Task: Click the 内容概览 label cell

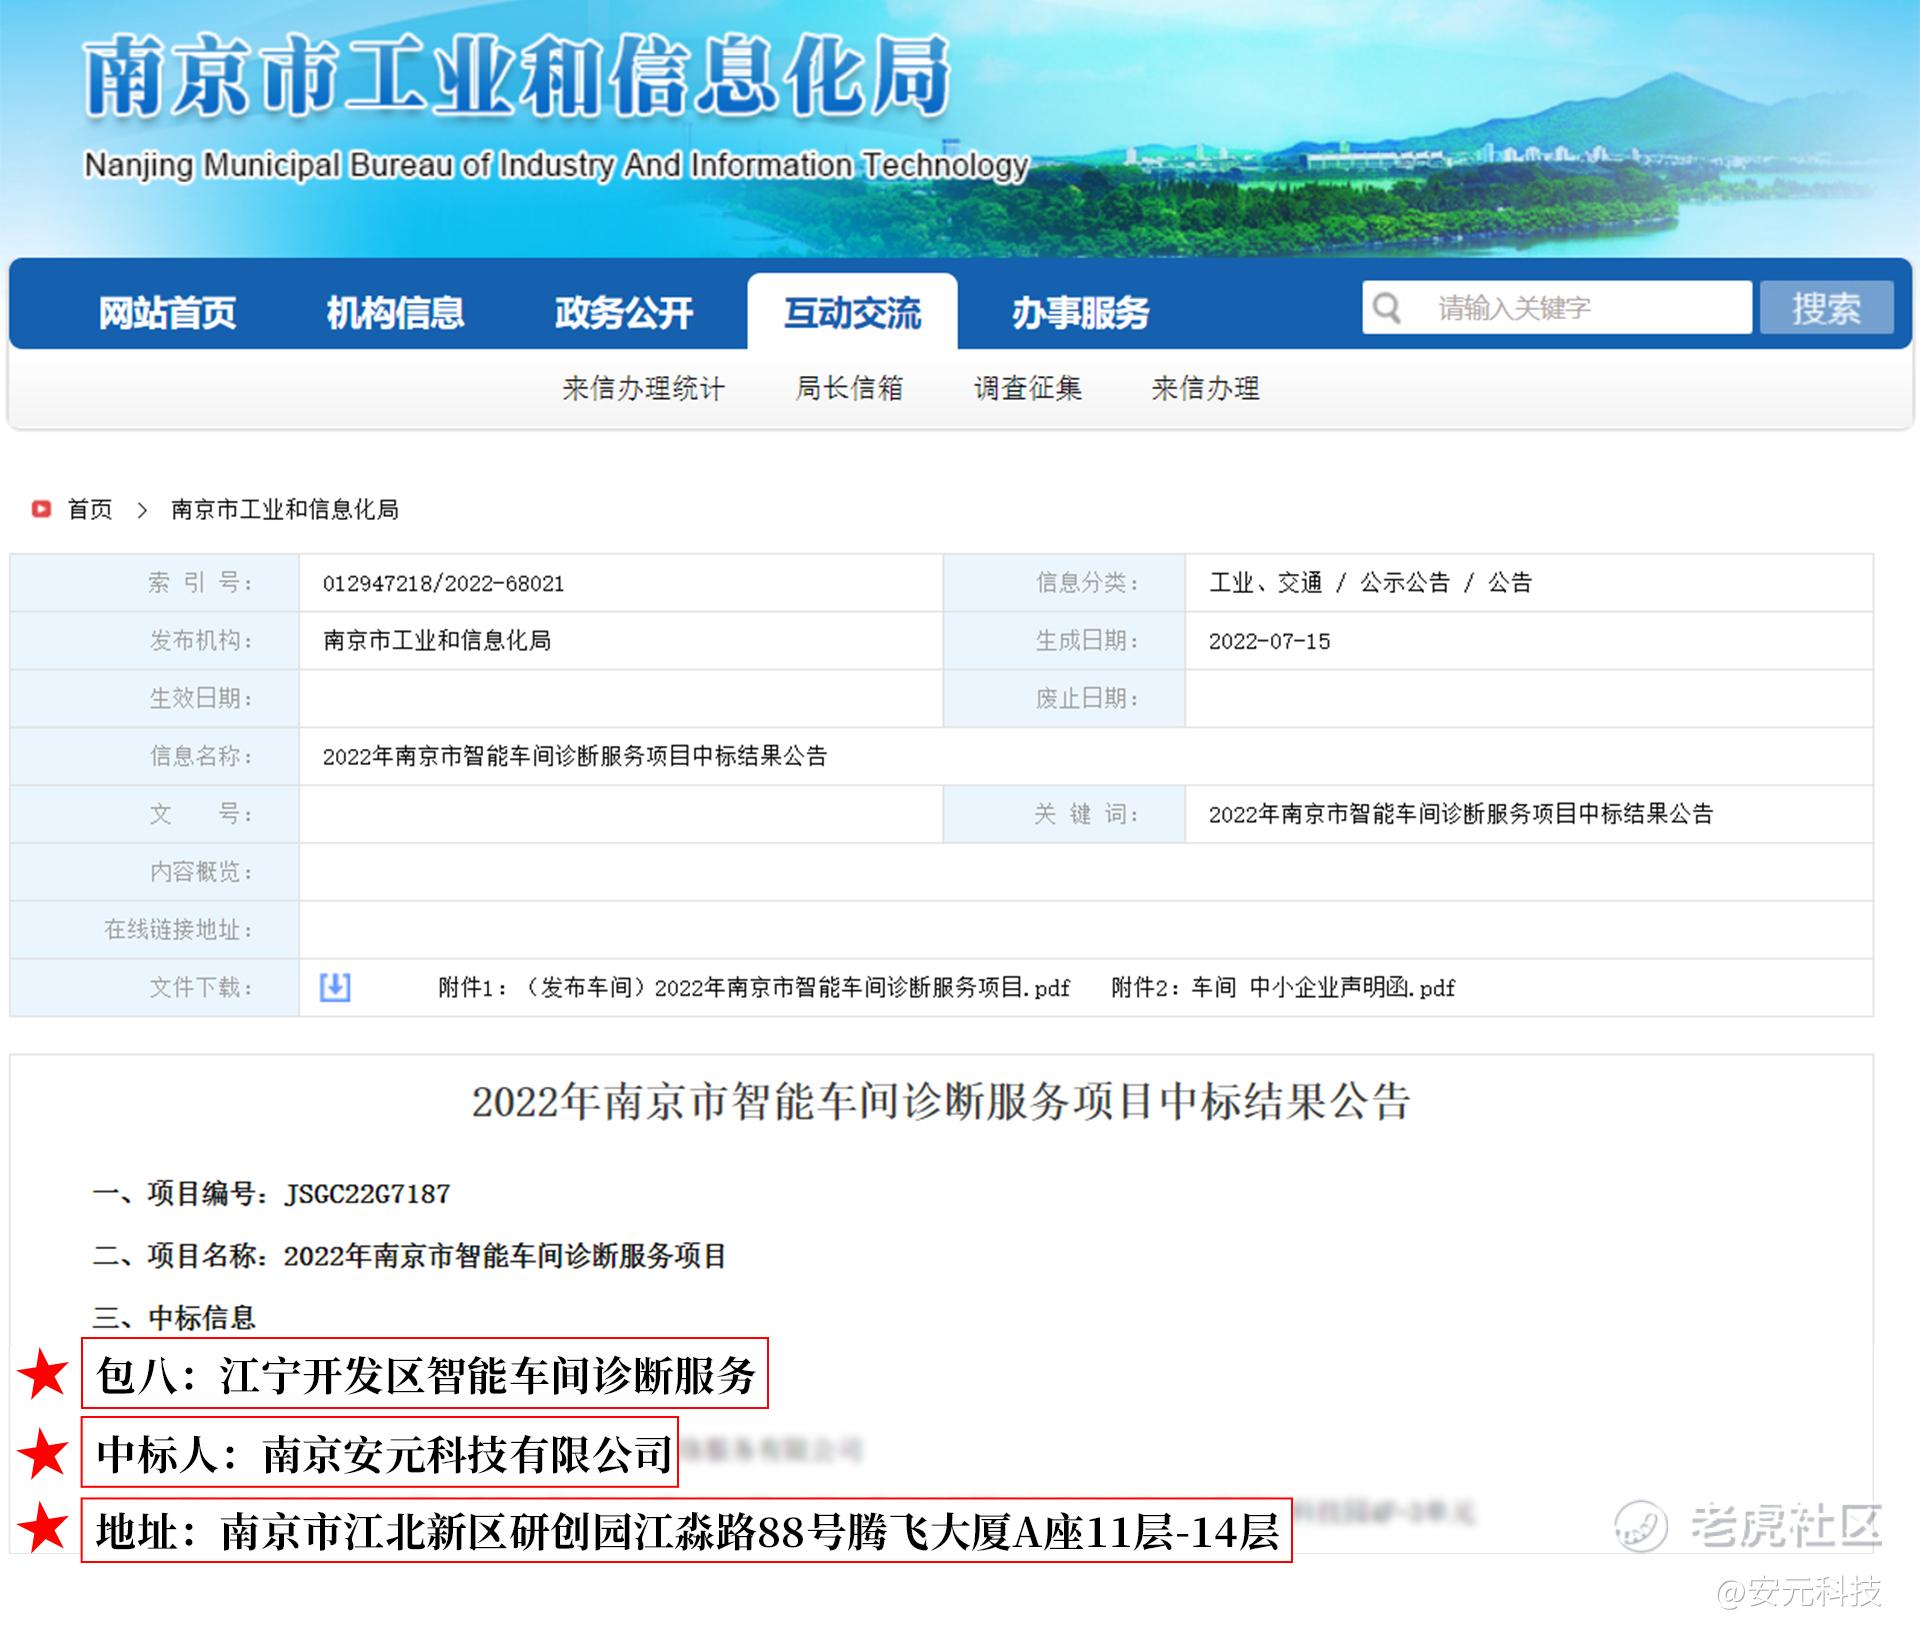Action: tap(155, 872)
